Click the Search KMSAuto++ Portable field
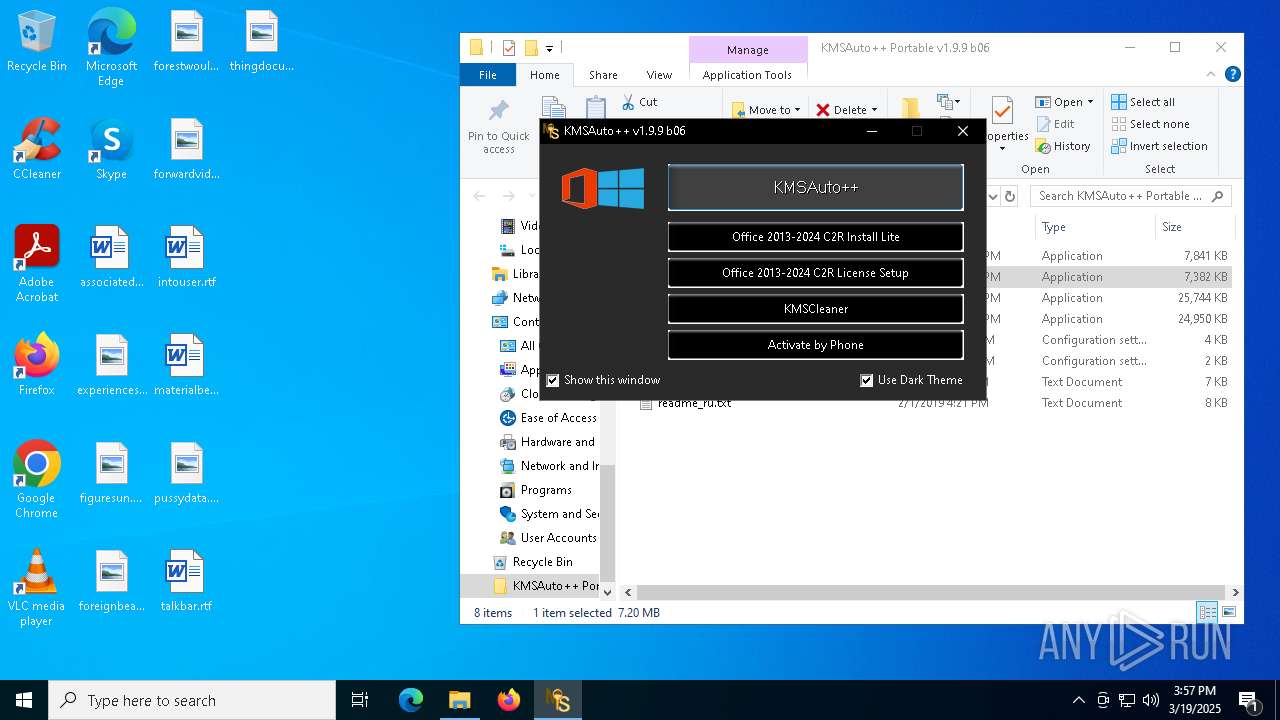 [1131, 196]
